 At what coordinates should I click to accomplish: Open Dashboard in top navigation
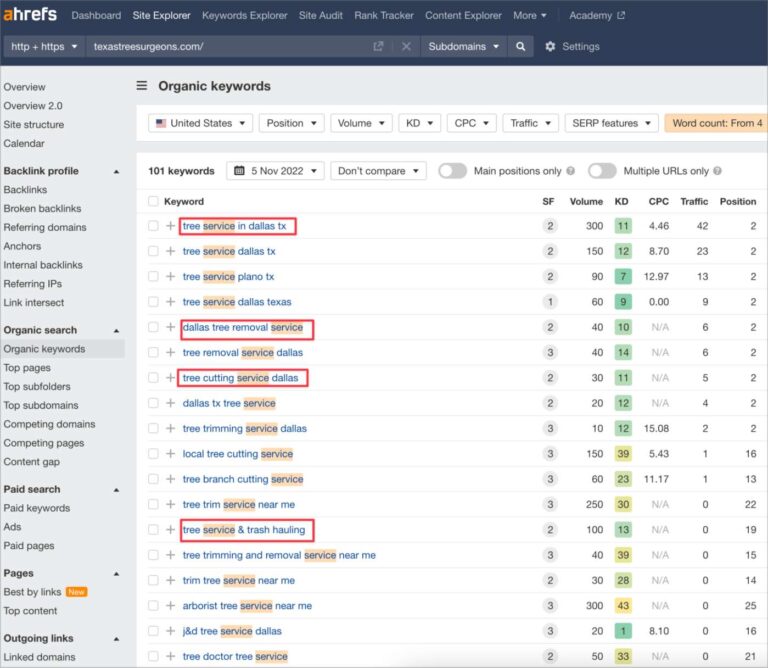96,15
